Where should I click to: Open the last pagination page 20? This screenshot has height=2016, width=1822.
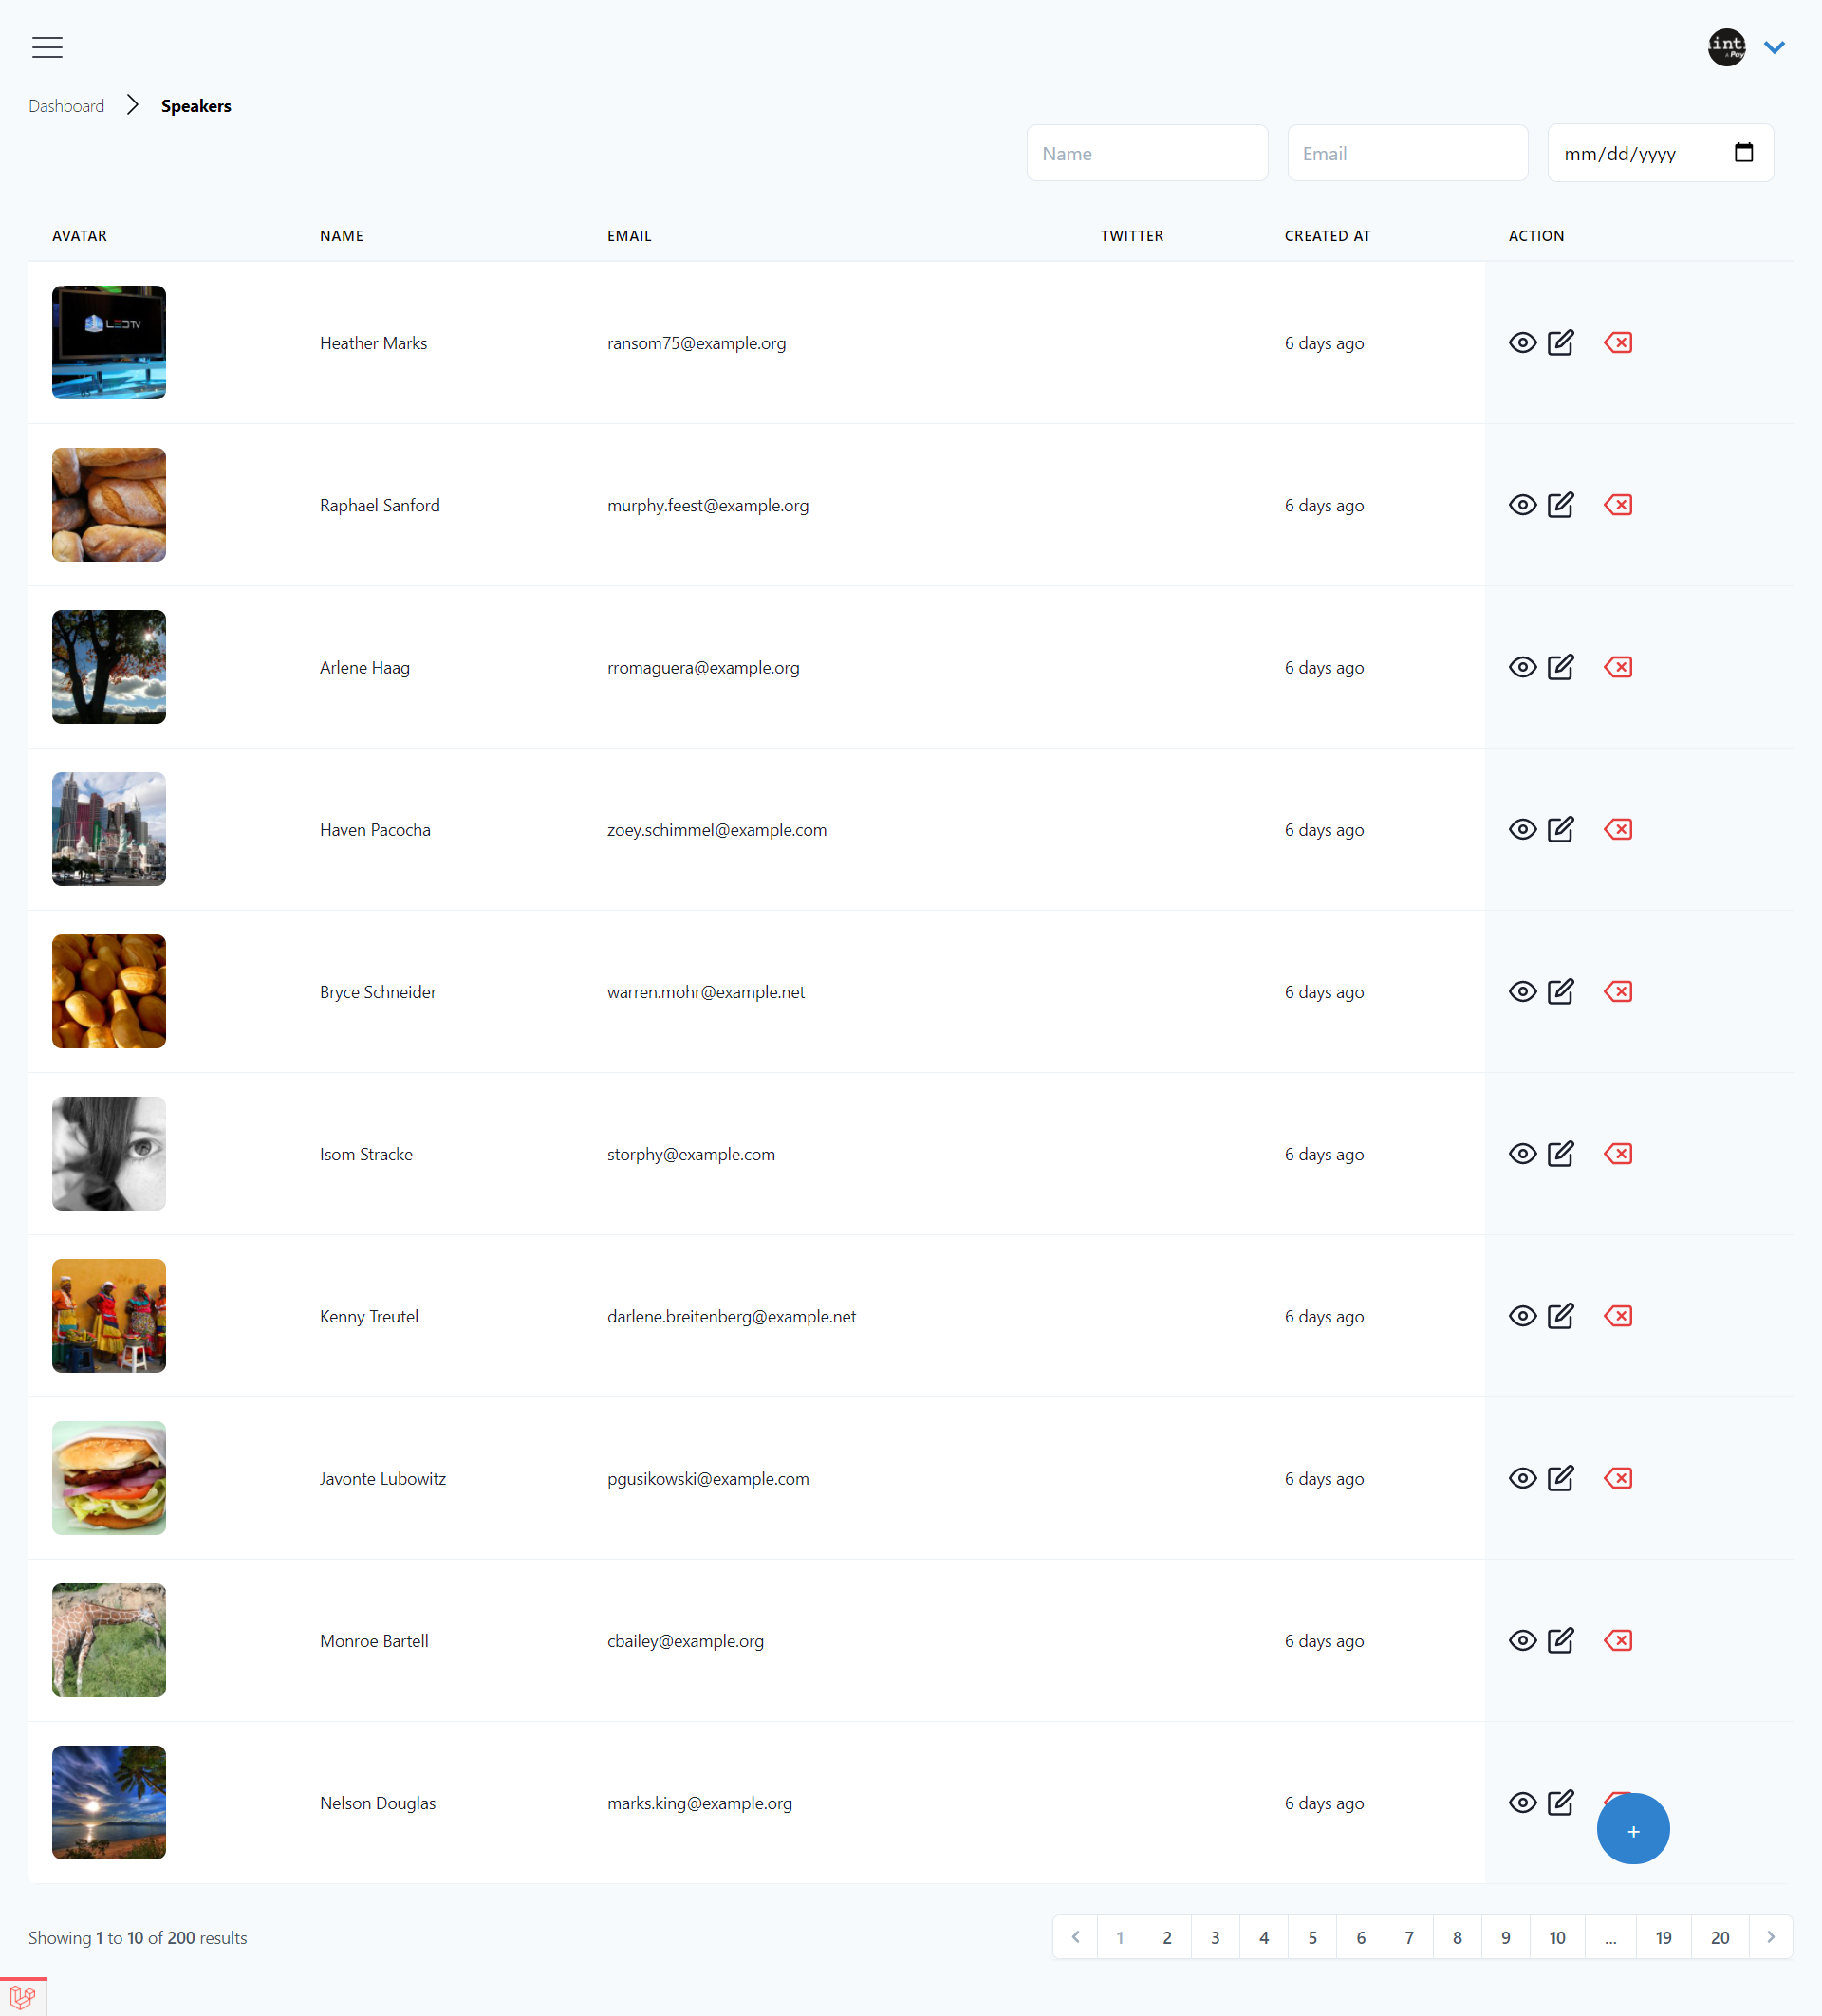1719,1938
